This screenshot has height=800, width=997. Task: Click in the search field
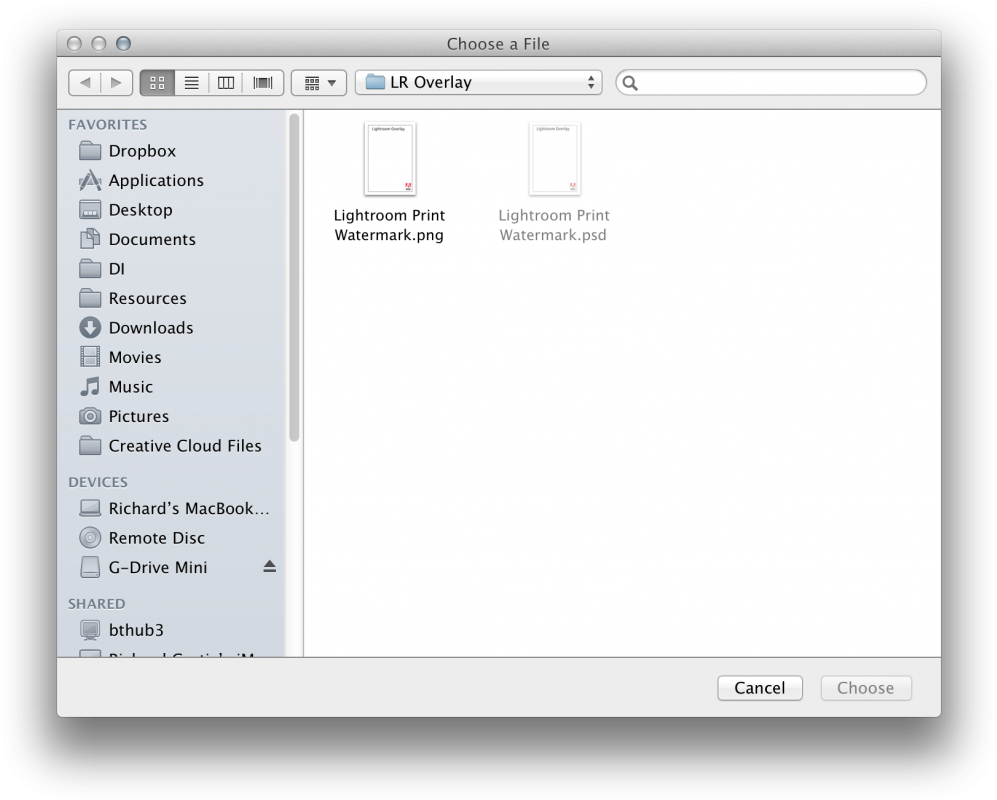pos(780,82)
